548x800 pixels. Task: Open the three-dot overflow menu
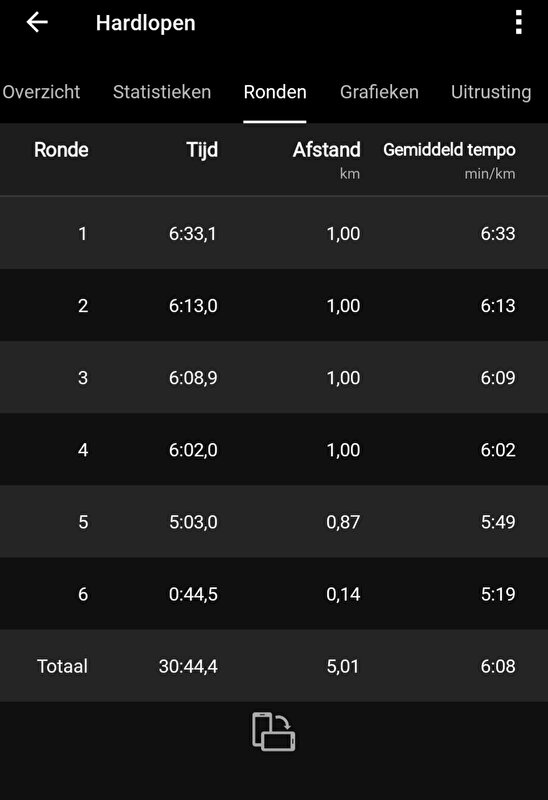[518, 22]
